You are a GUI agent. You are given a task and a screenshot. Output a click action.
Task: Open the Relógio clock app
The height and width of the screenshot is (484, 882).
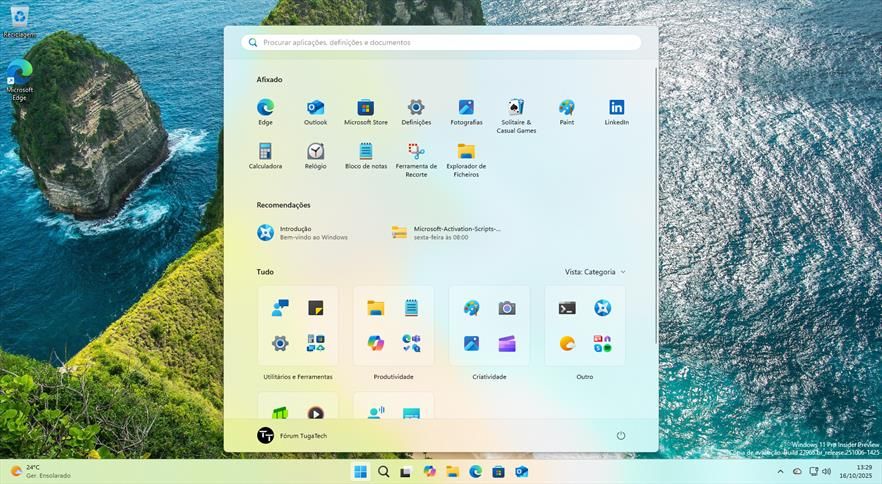point(316,155)
